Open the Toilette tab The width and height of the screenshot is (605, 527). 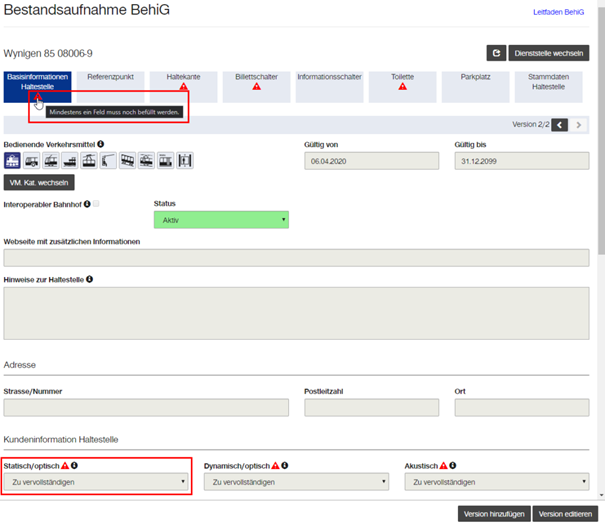tap(402, 87)
